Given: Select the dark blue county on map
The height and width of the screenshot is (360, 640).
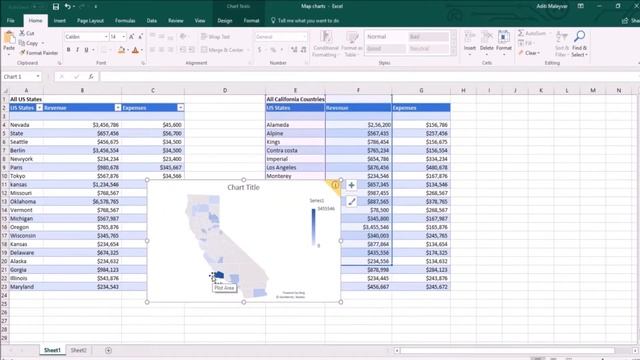Looking at the screenshot, I should point(219,275).
